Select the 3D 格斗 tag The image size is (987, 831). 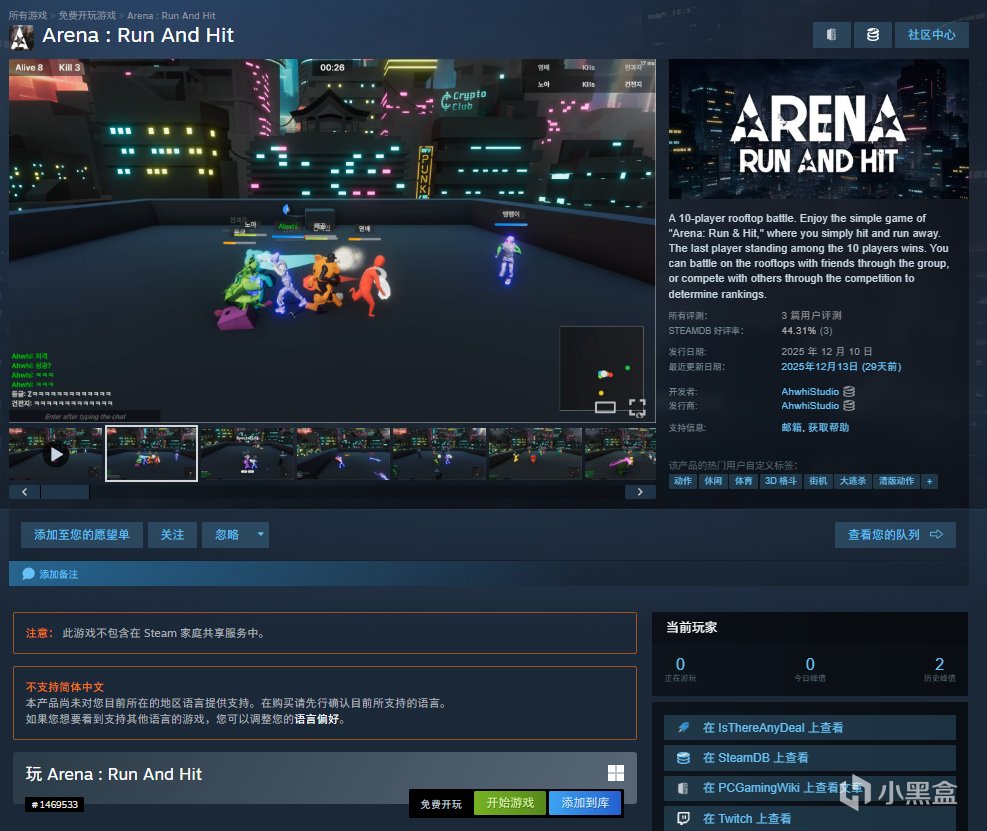(x=780, y=481)
